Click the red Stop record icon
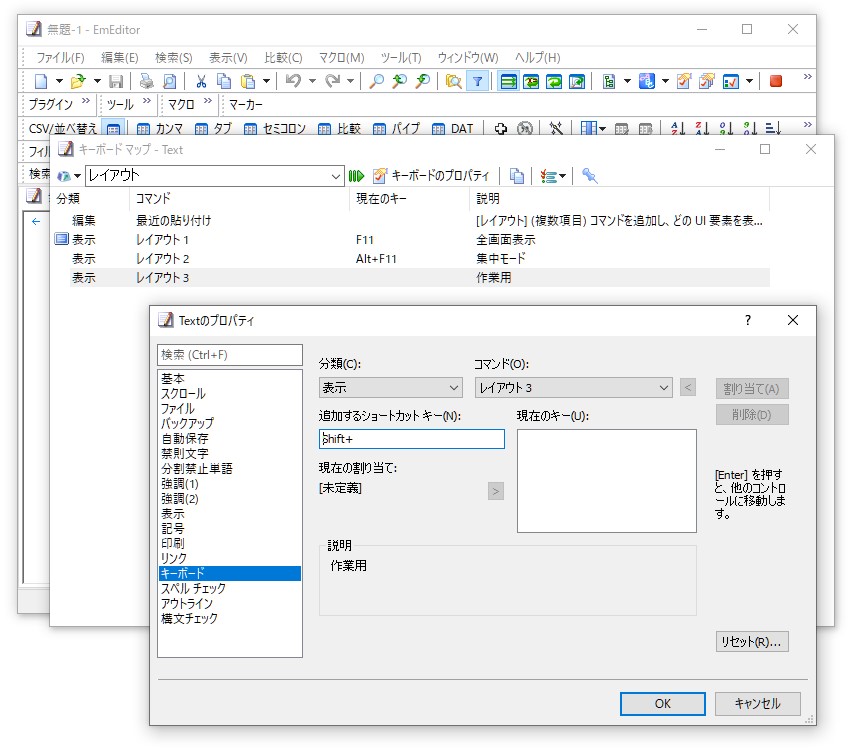The height and width of the screenshot is (751, 852). pos(775,82)
